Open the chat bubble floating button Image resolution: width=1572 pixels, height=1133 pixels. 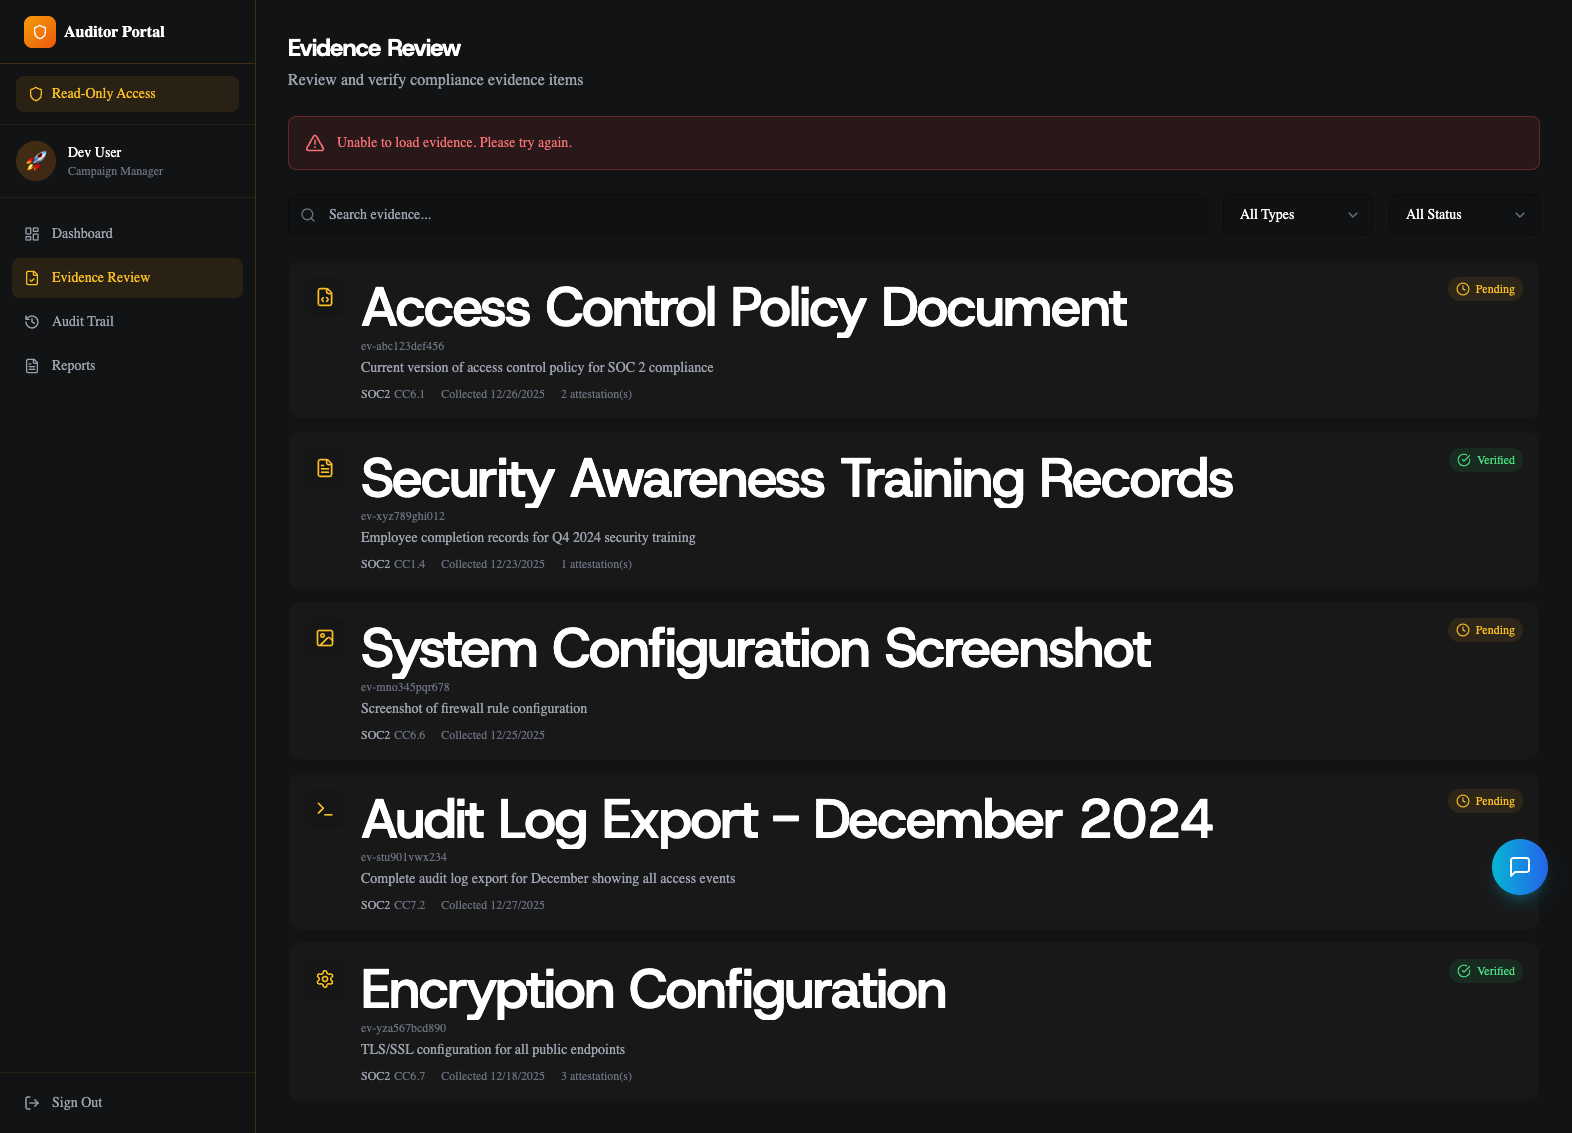point(1519,867)
